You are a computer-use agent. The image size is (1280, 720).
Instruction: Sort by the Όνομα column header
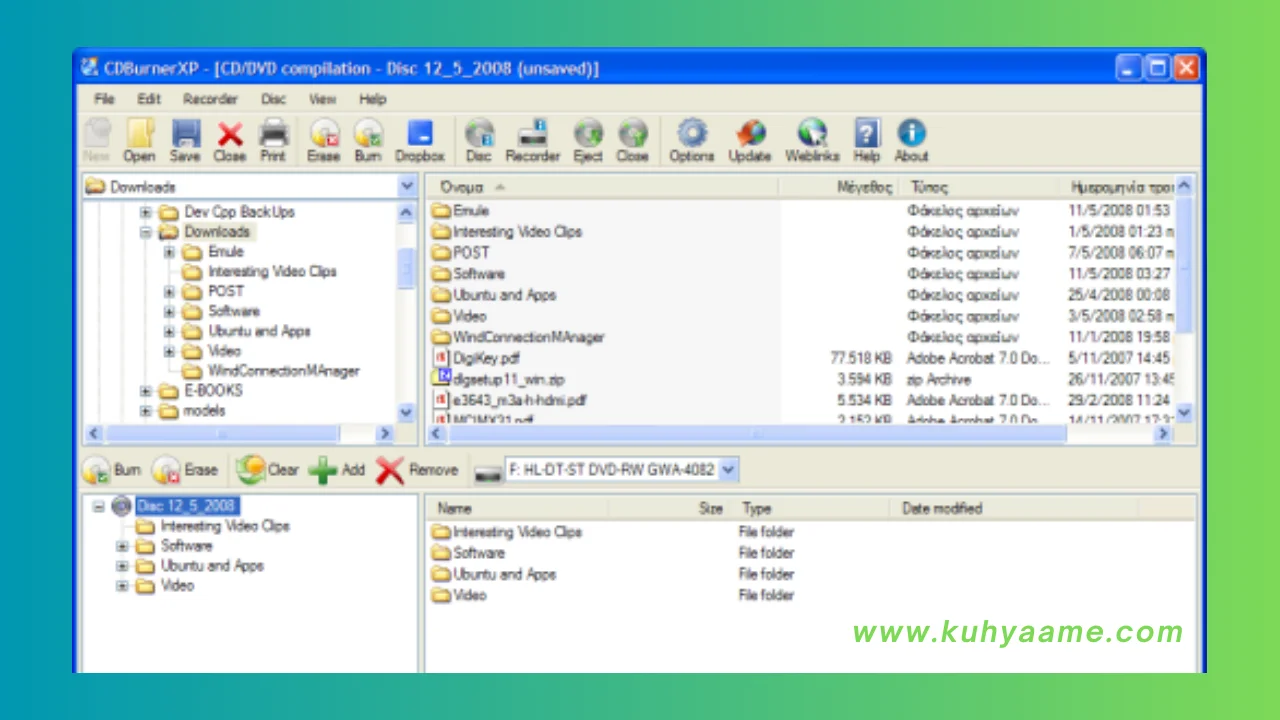tap(602, 187)
